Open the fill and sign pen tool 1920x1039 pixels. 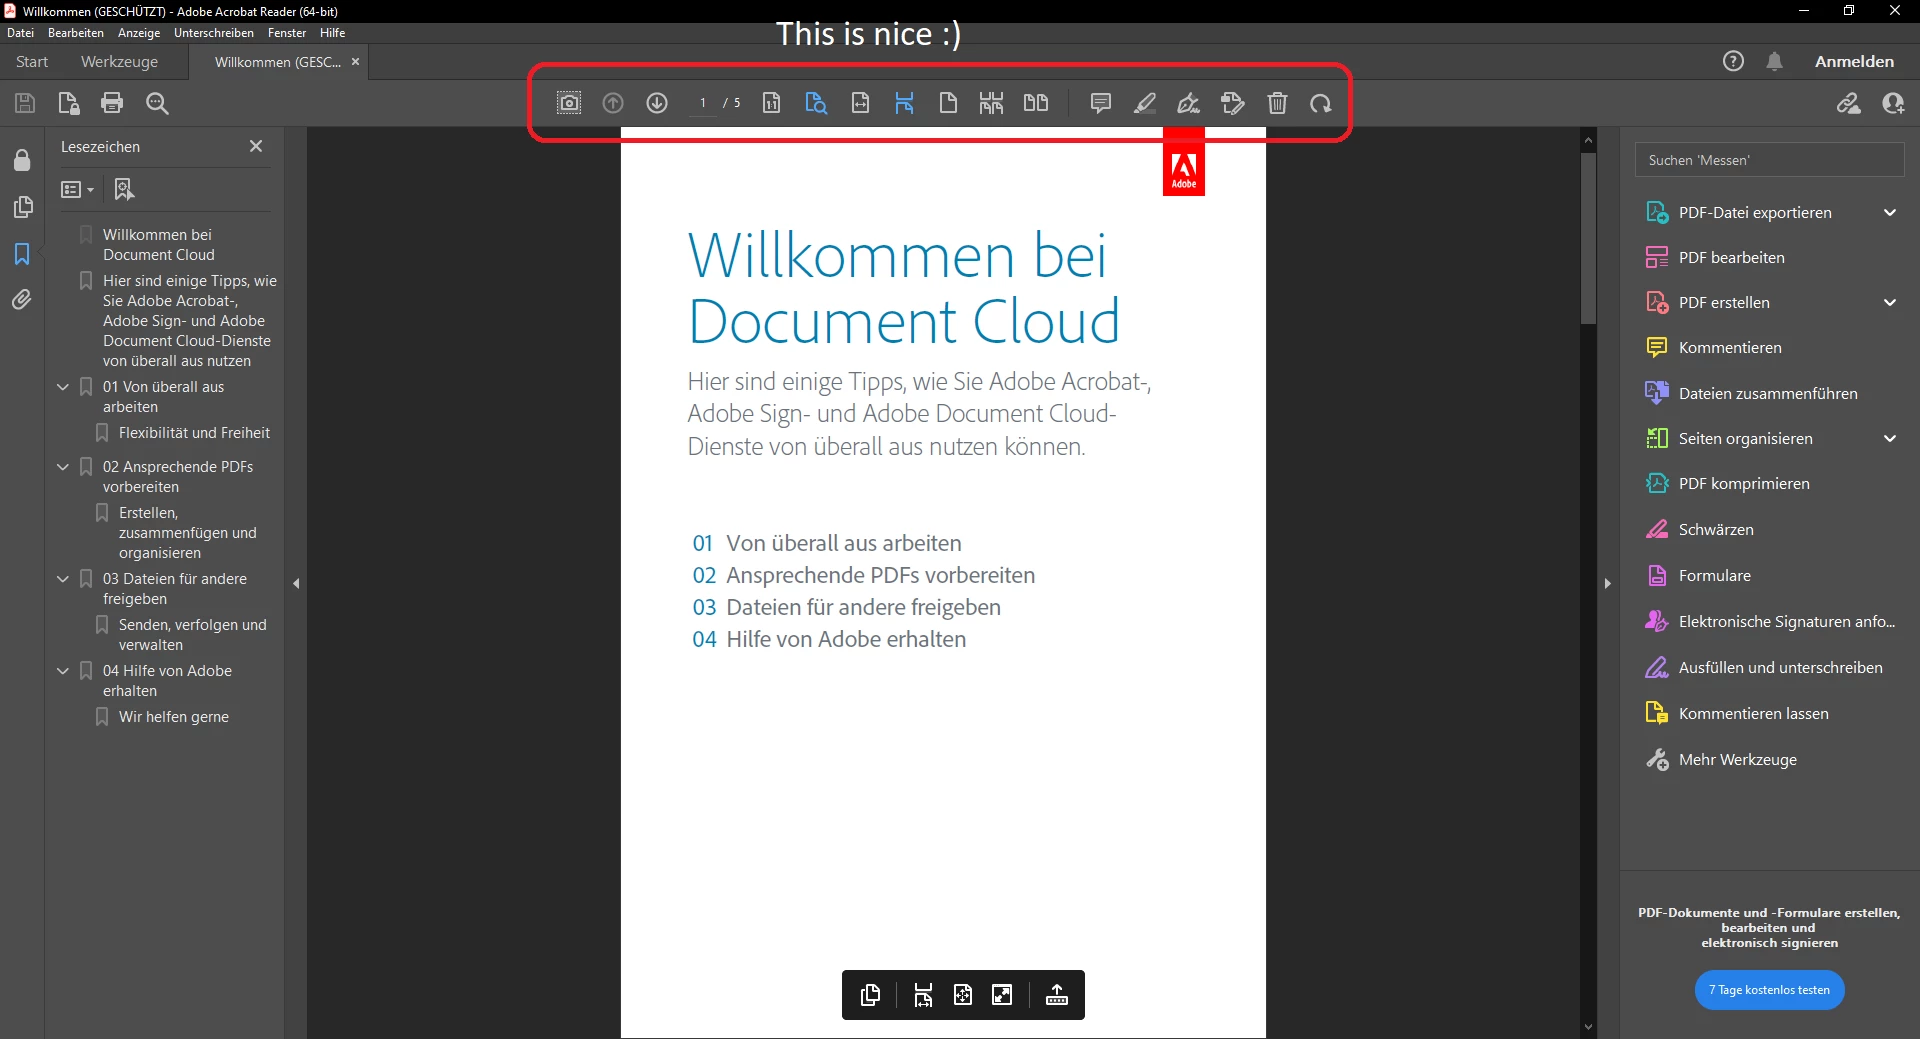[x=1189, y=103]
